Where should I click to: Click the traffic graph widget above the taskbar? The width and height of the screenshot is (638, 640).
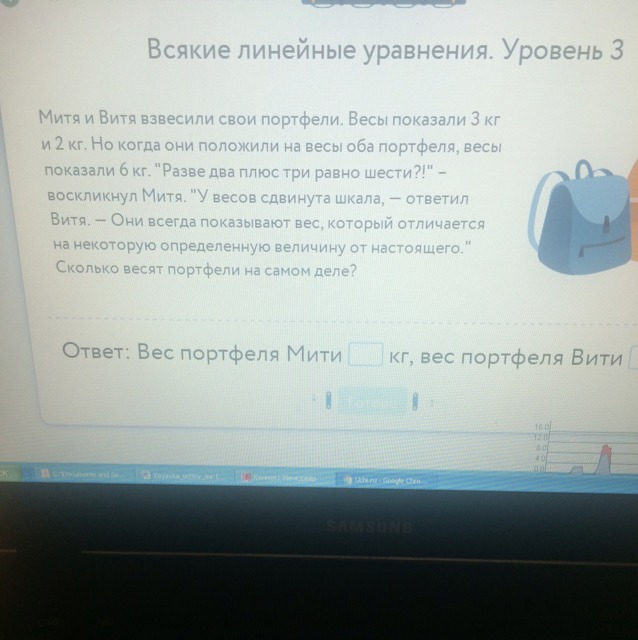point(585,449)
